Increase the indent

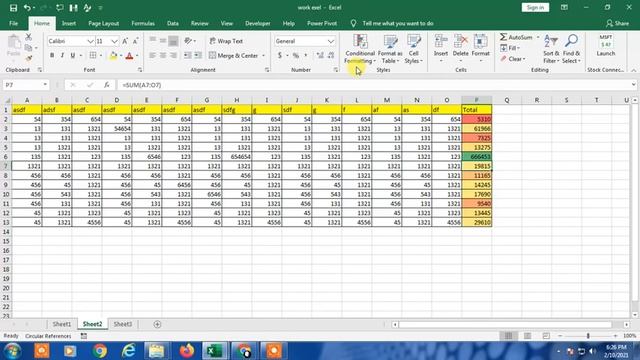(198, 55)
